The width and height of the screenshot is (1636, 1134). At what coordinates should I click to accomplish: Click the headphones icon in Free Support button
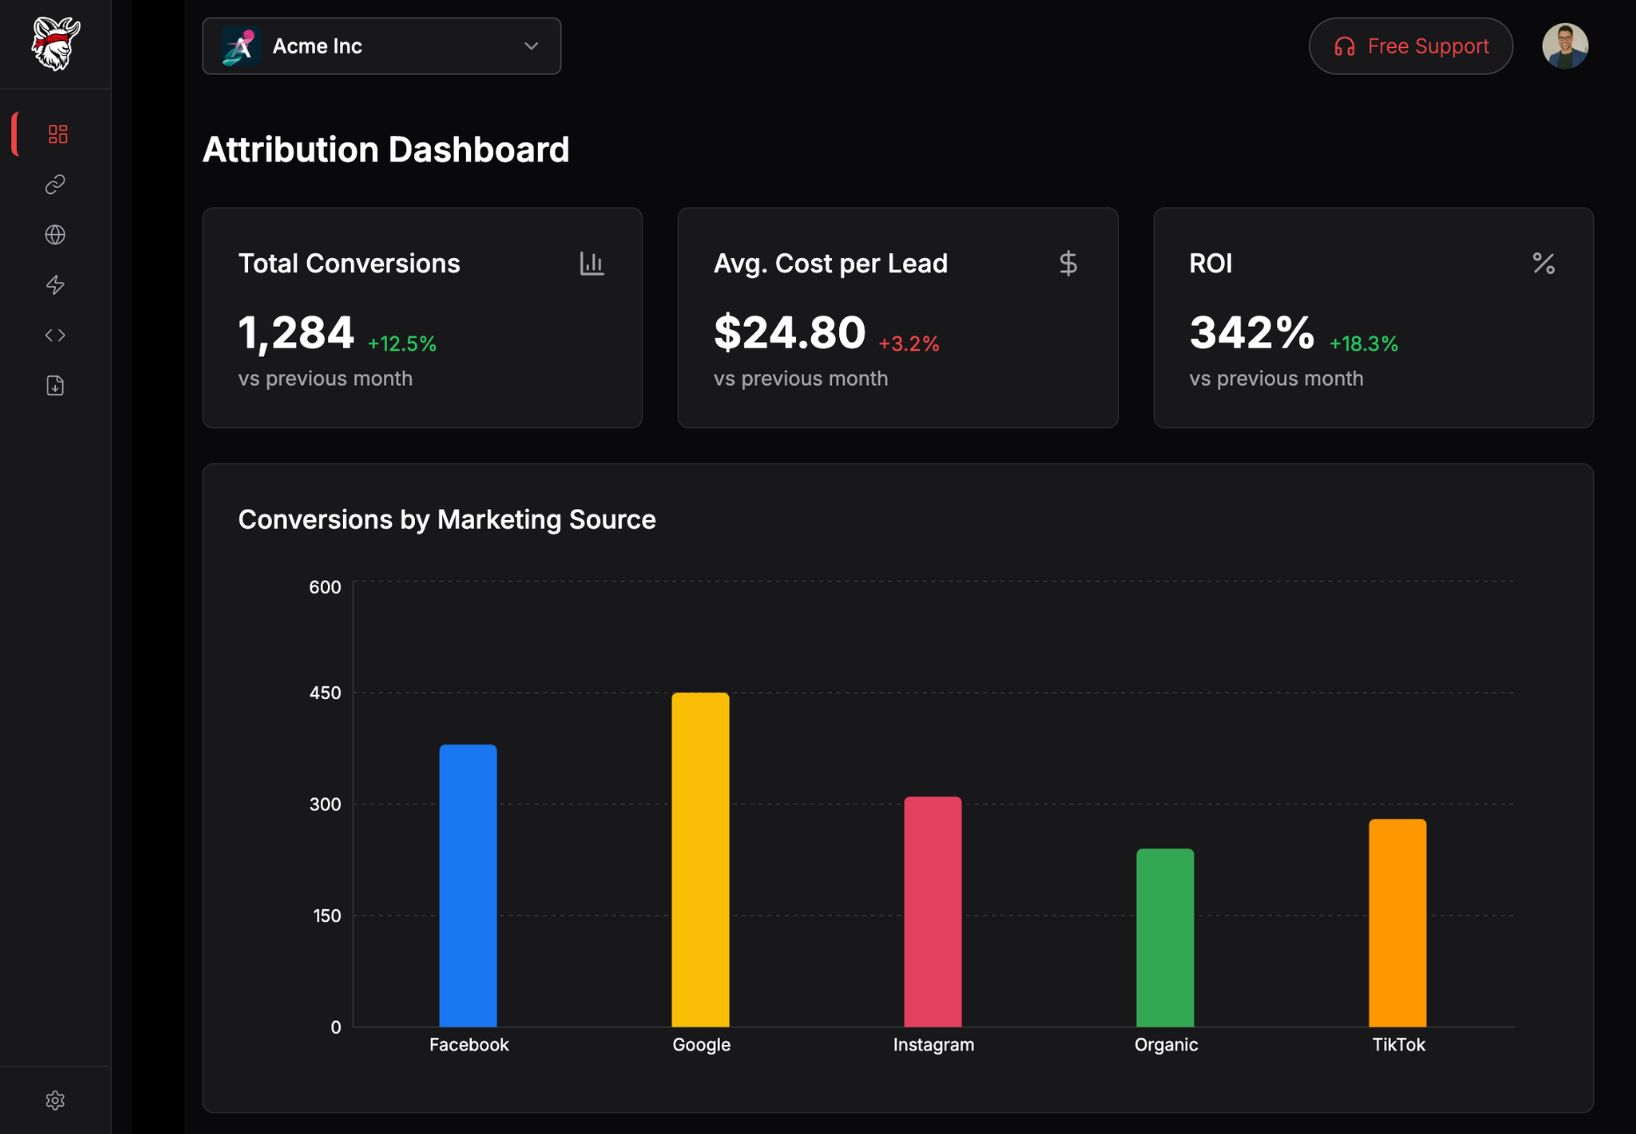tap(1344, 46)
